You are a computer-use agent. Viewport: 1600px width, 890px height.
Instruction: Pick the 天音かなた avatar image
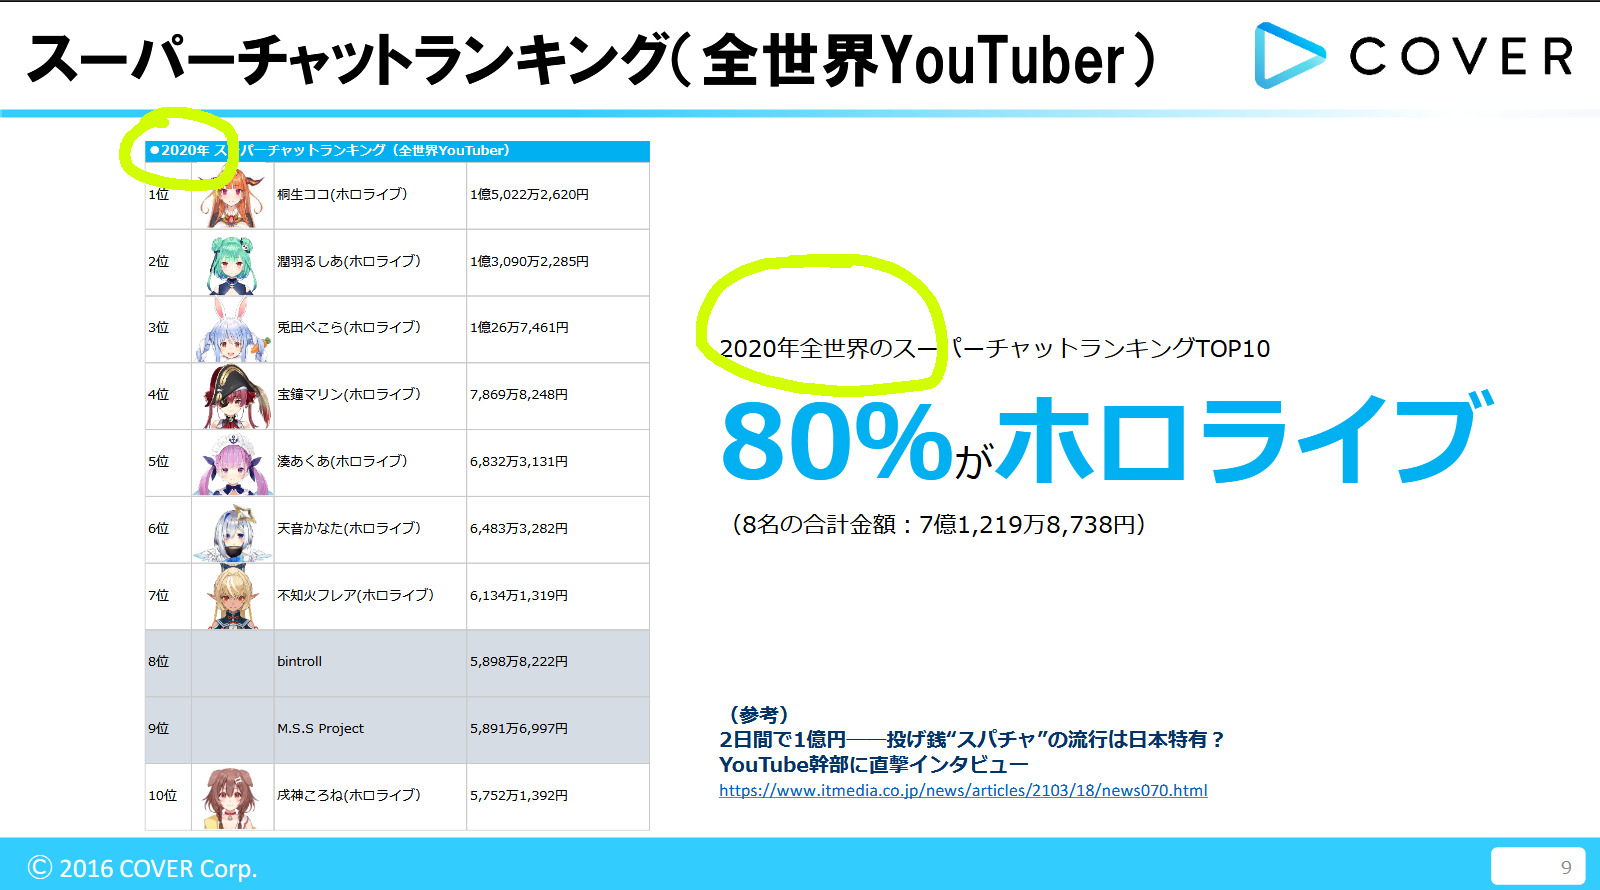click(232, 531)
